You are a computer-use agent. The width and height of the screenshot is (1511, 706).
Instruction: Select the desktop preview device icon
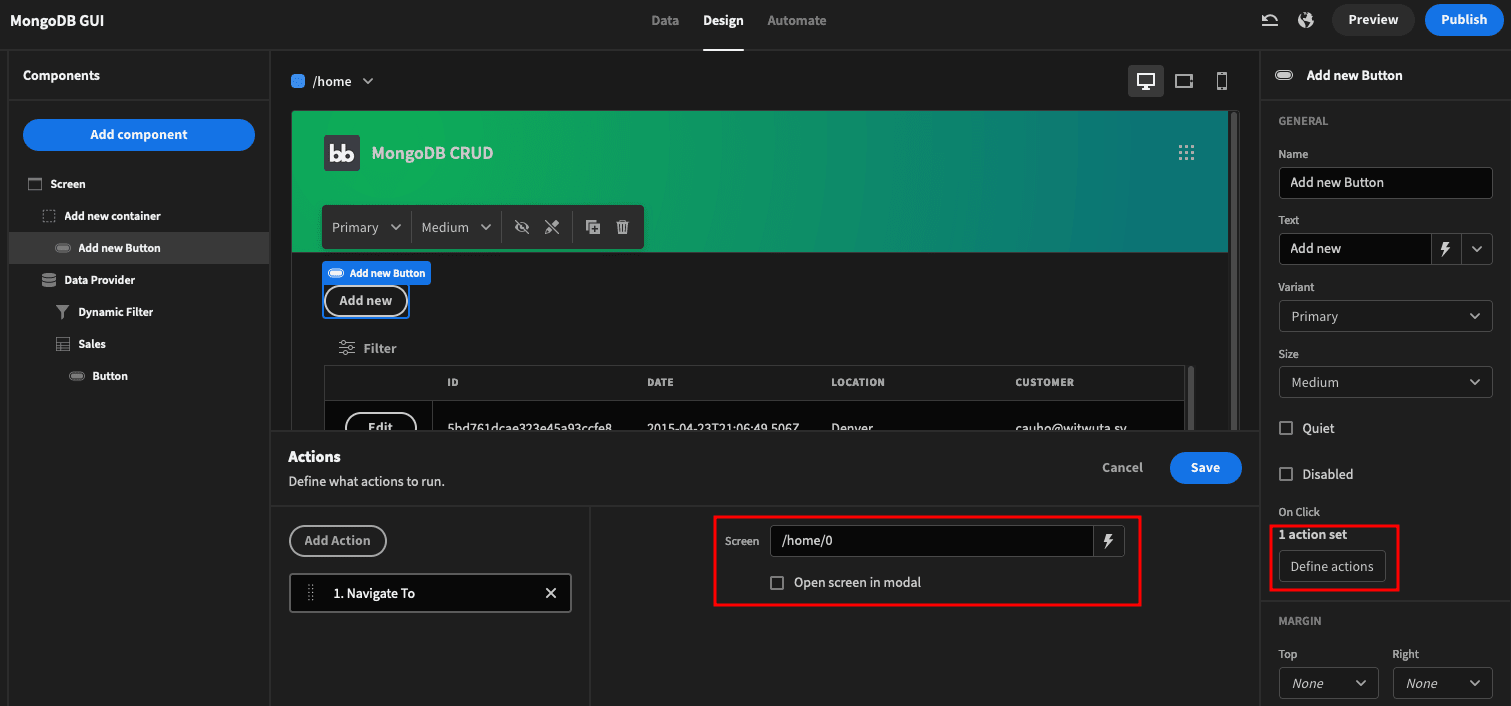click(x=1146, y=81)
